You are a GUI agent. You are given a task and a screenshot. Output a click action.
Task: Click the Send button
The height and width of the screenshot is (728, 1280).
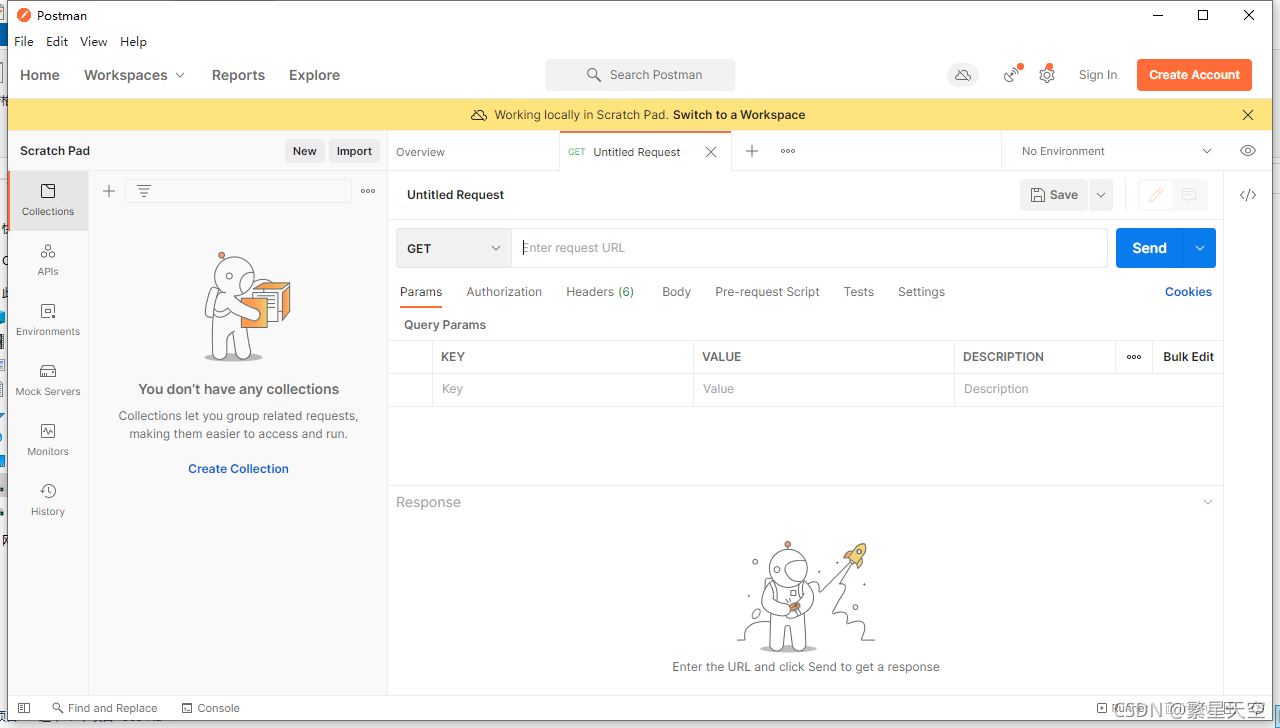[x=1149, y=248]
